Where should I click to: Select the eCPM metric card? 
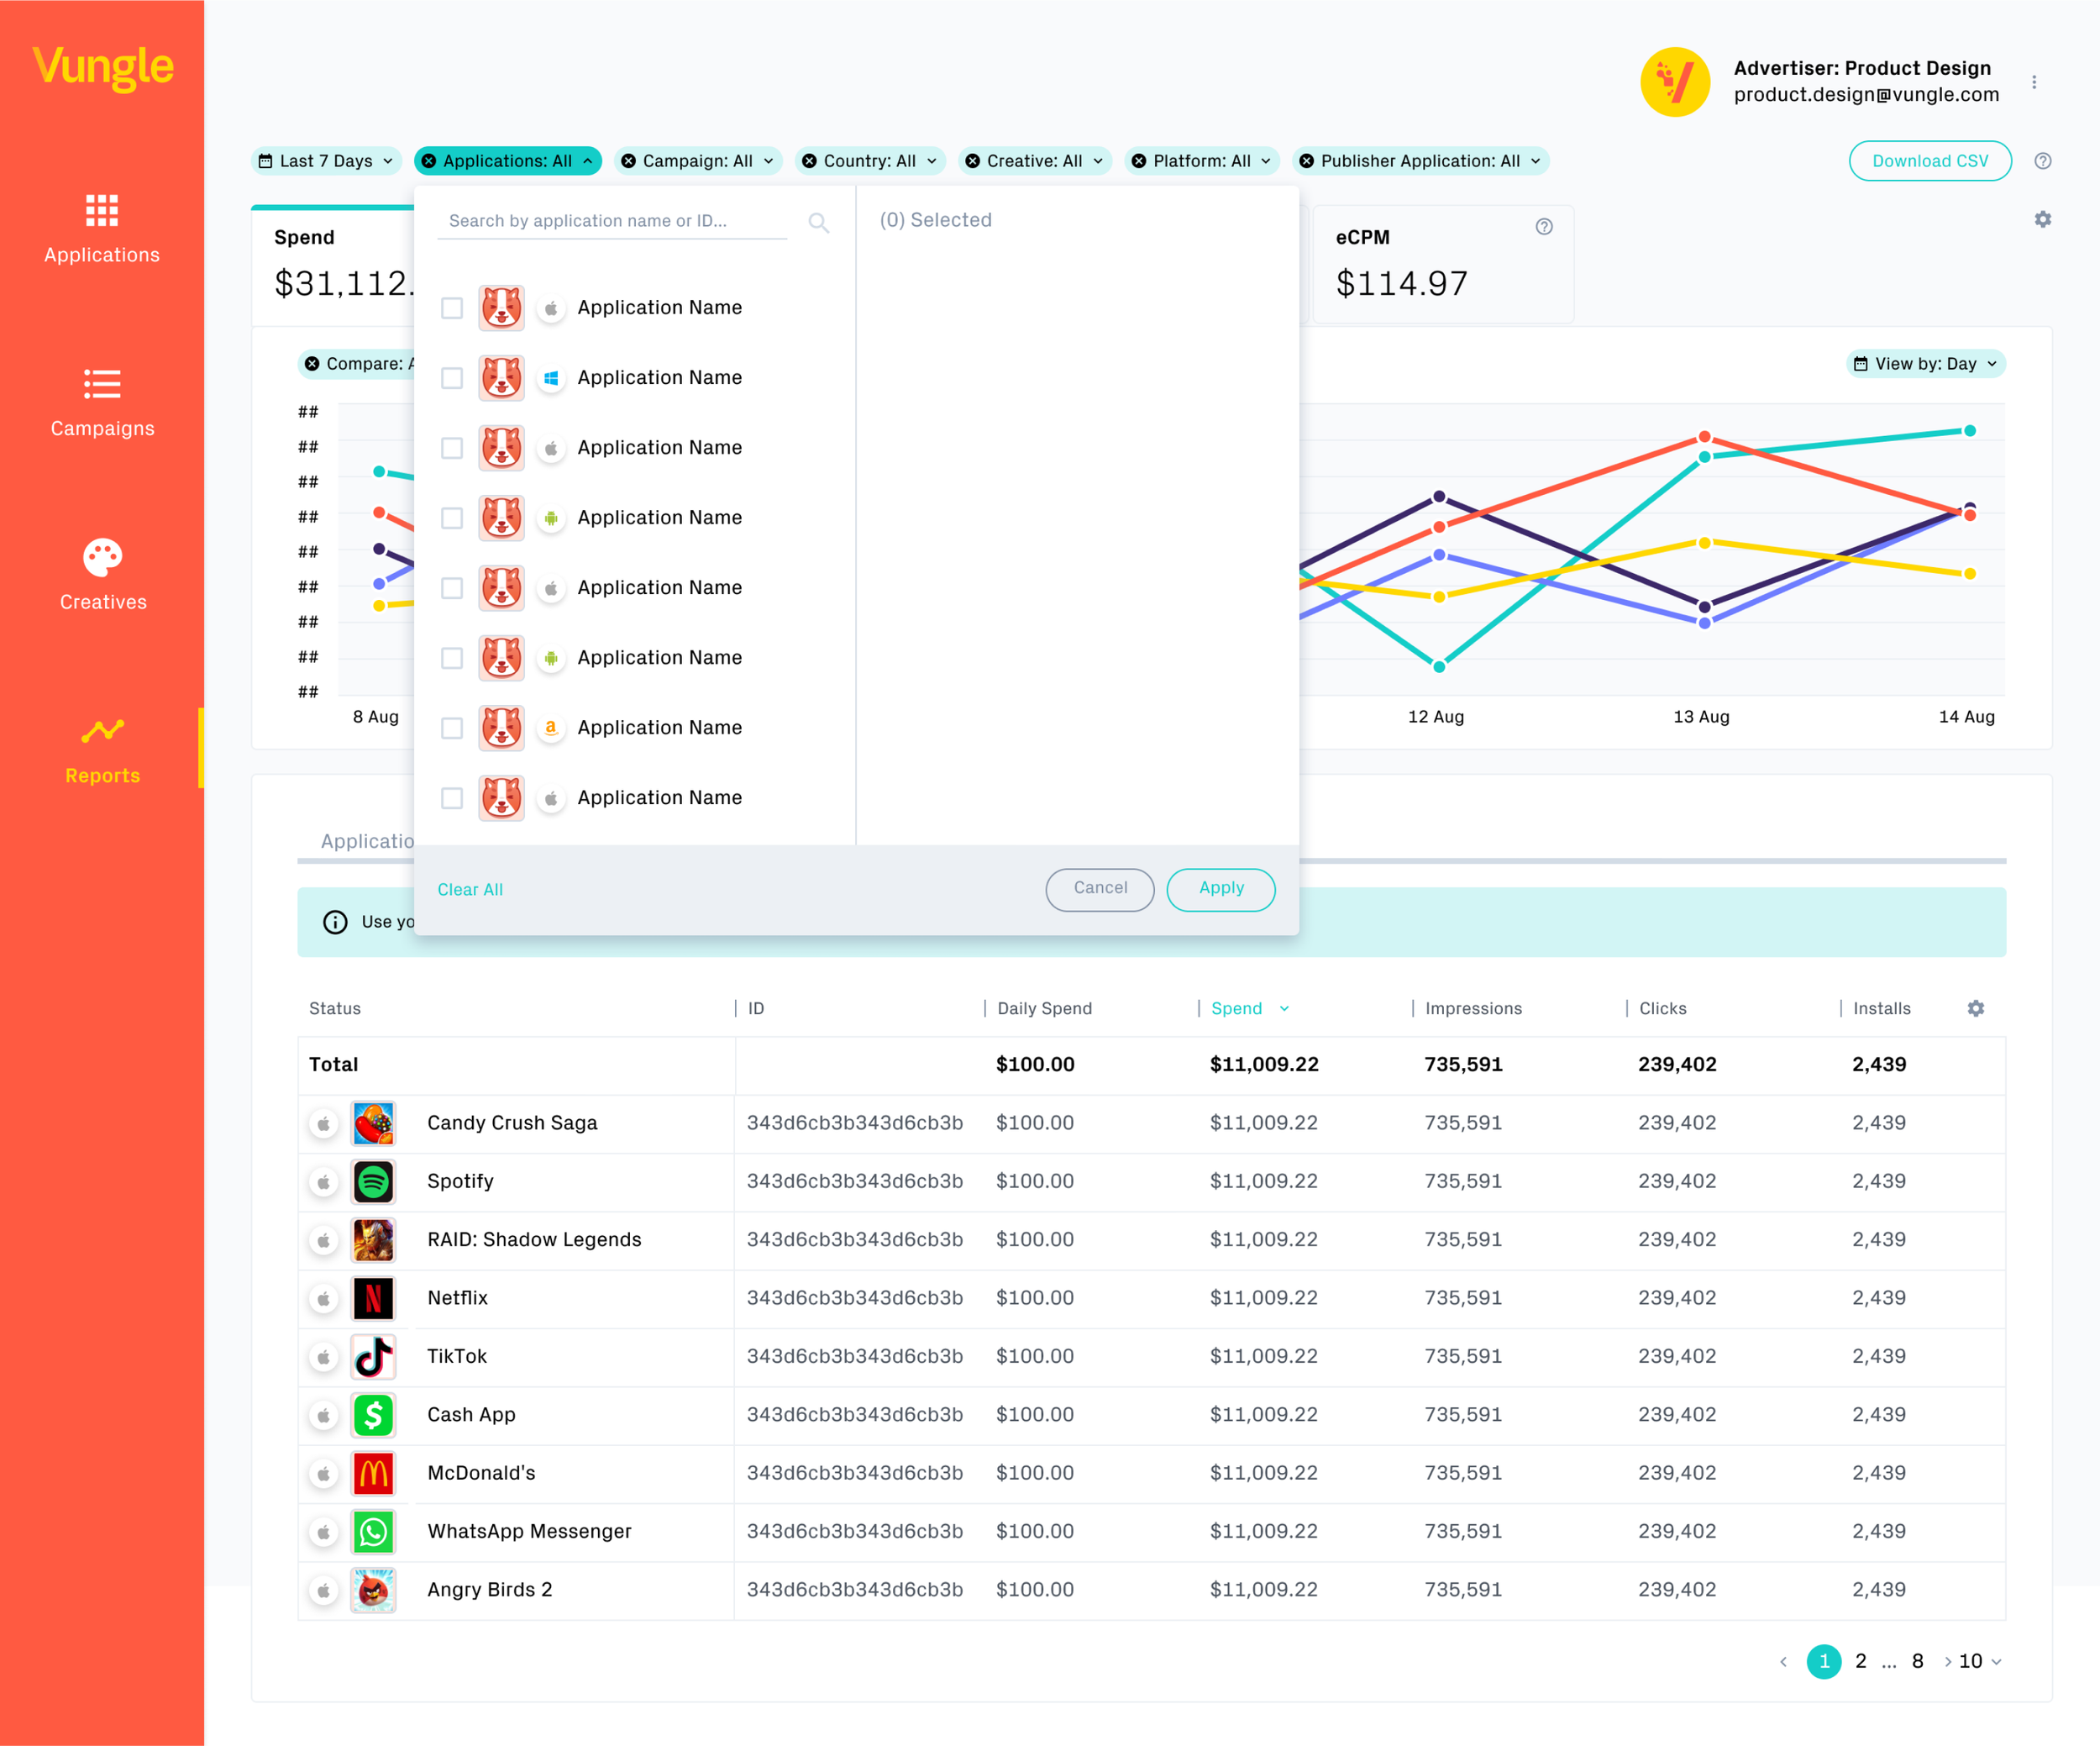click(1443, 264)
